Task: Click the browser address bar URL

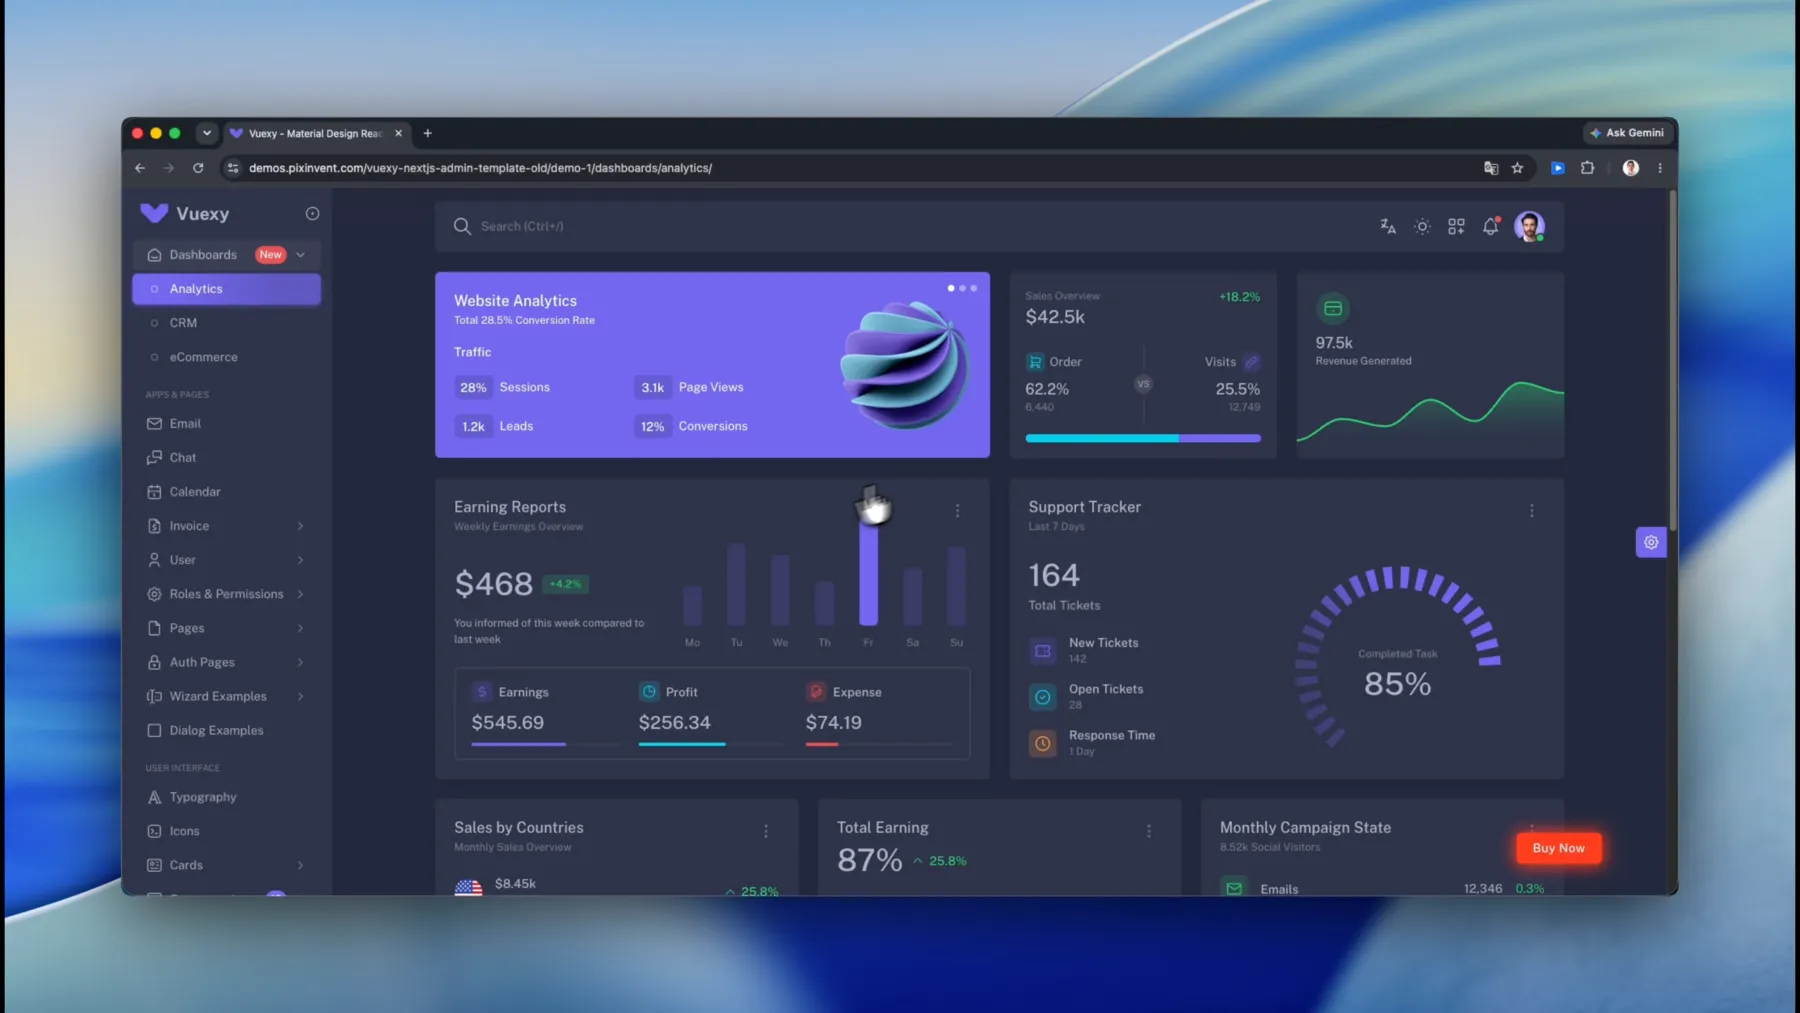Action: click(480, 168)
